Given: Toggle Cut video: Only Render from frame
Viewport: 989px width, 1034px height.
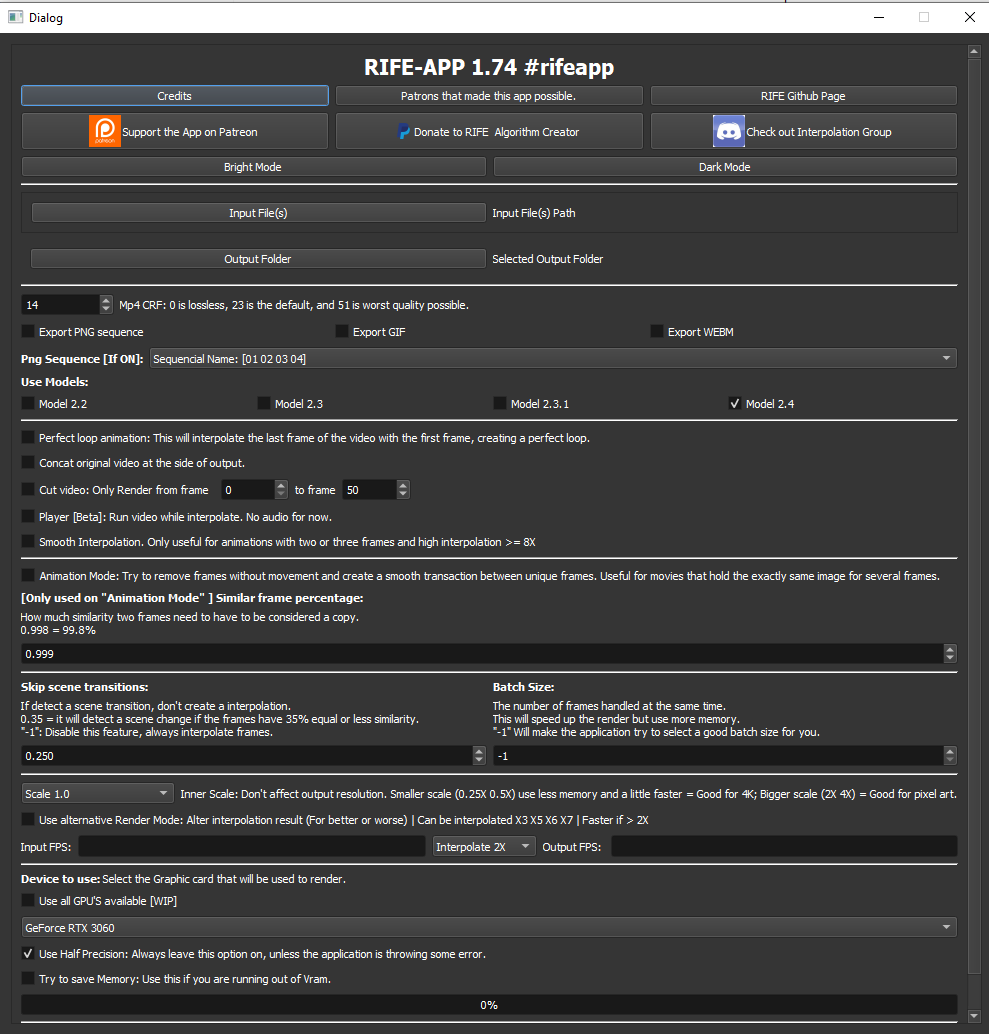Looking at the screenshot, I should pyautogui.click(x=28, y=489).
